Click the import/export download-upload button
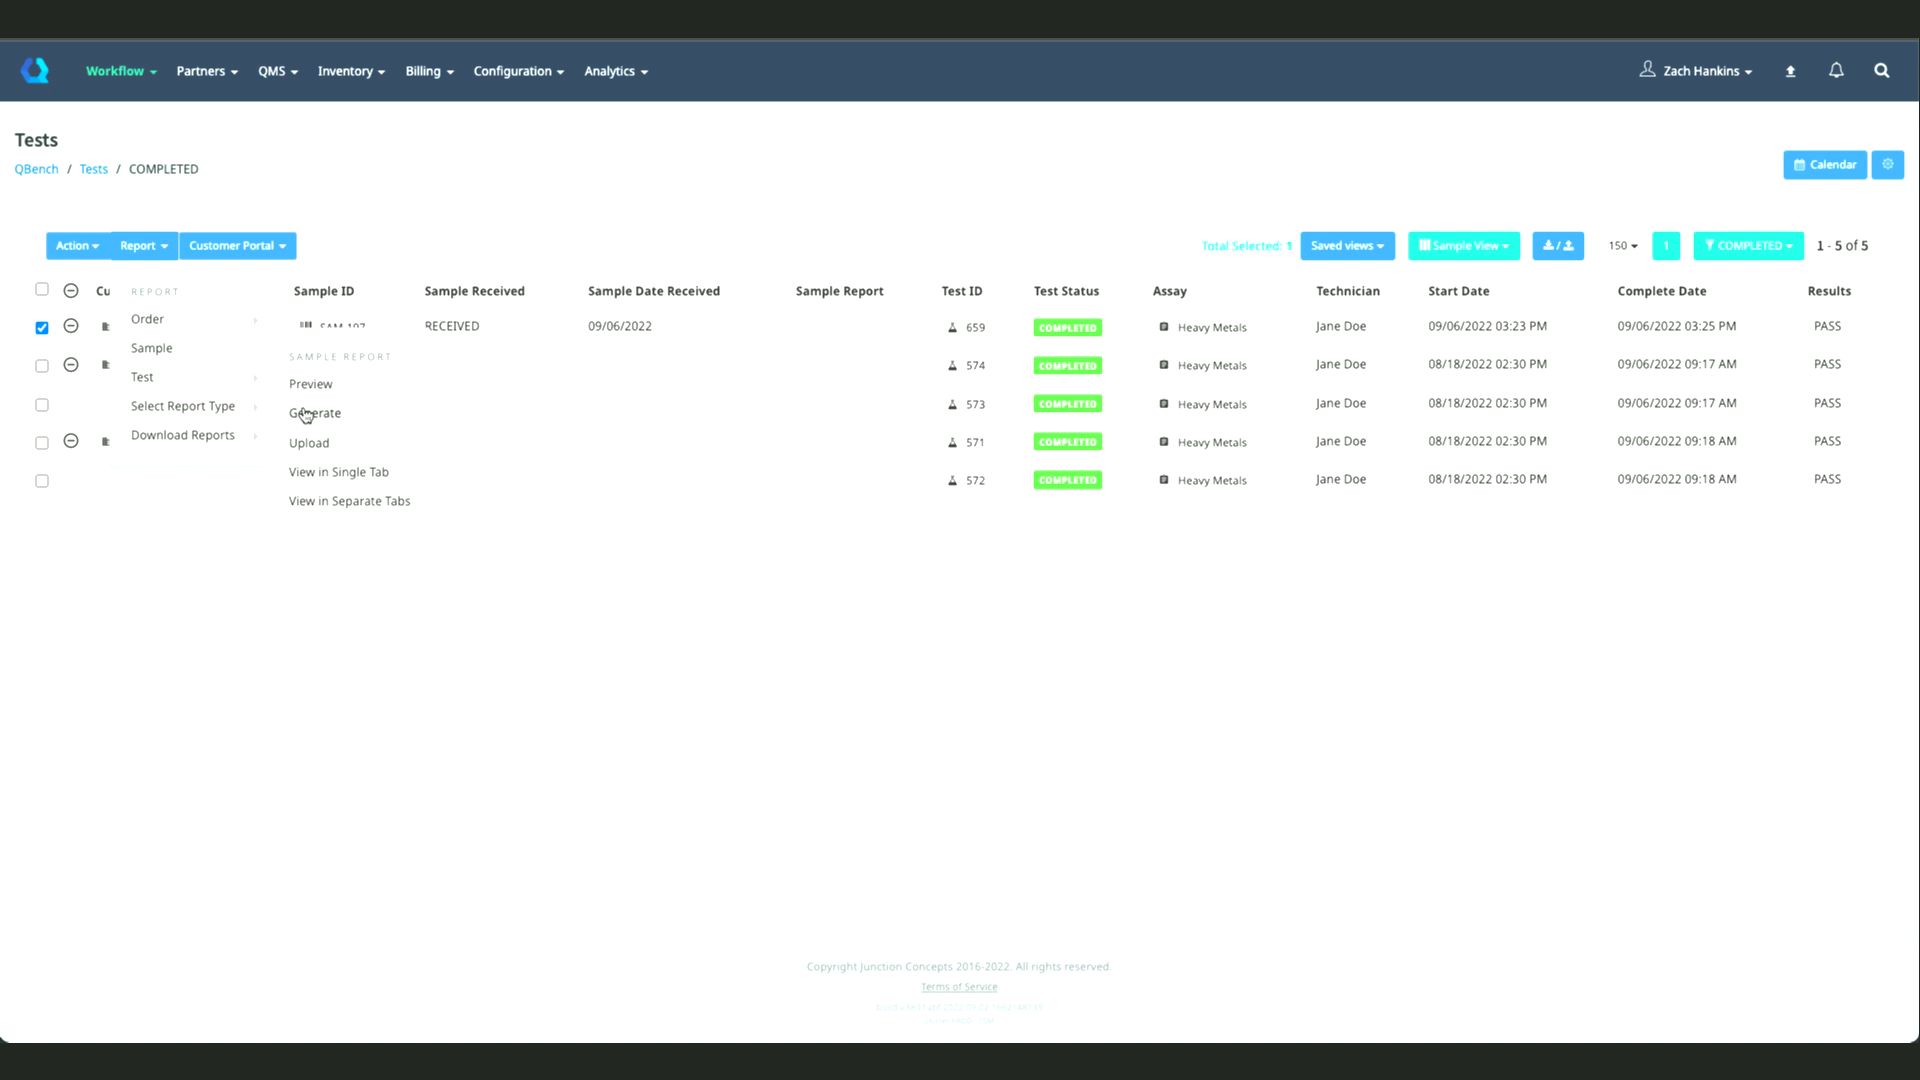 pos(1557,246)
